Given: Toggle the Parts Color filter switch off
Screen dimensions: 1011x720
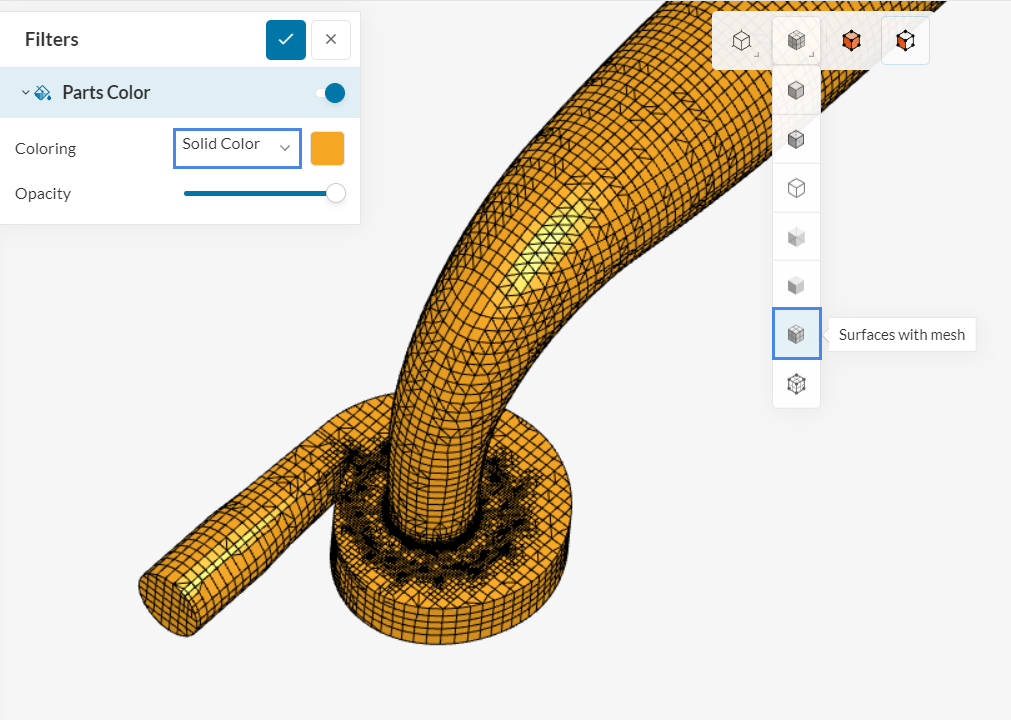Looking at the screenshot, I should pyautogui.click(x=329, y=92).
